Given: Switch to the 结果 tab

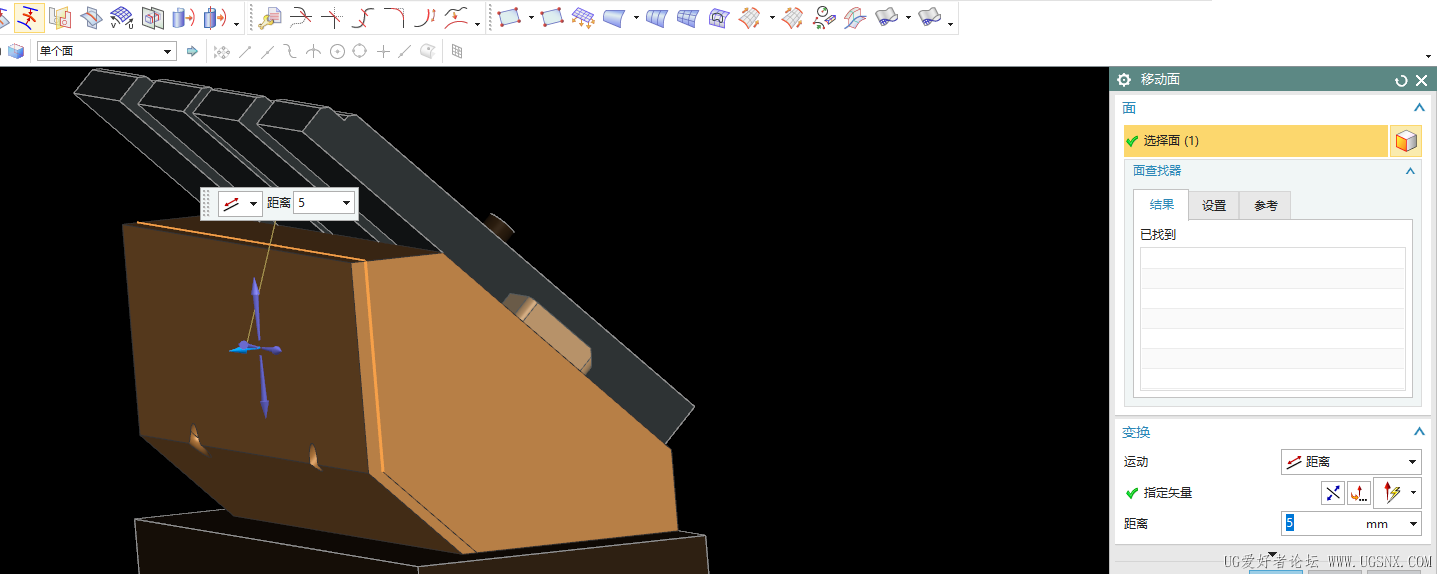Looking at the screenshot, I should pos(1161,205).
